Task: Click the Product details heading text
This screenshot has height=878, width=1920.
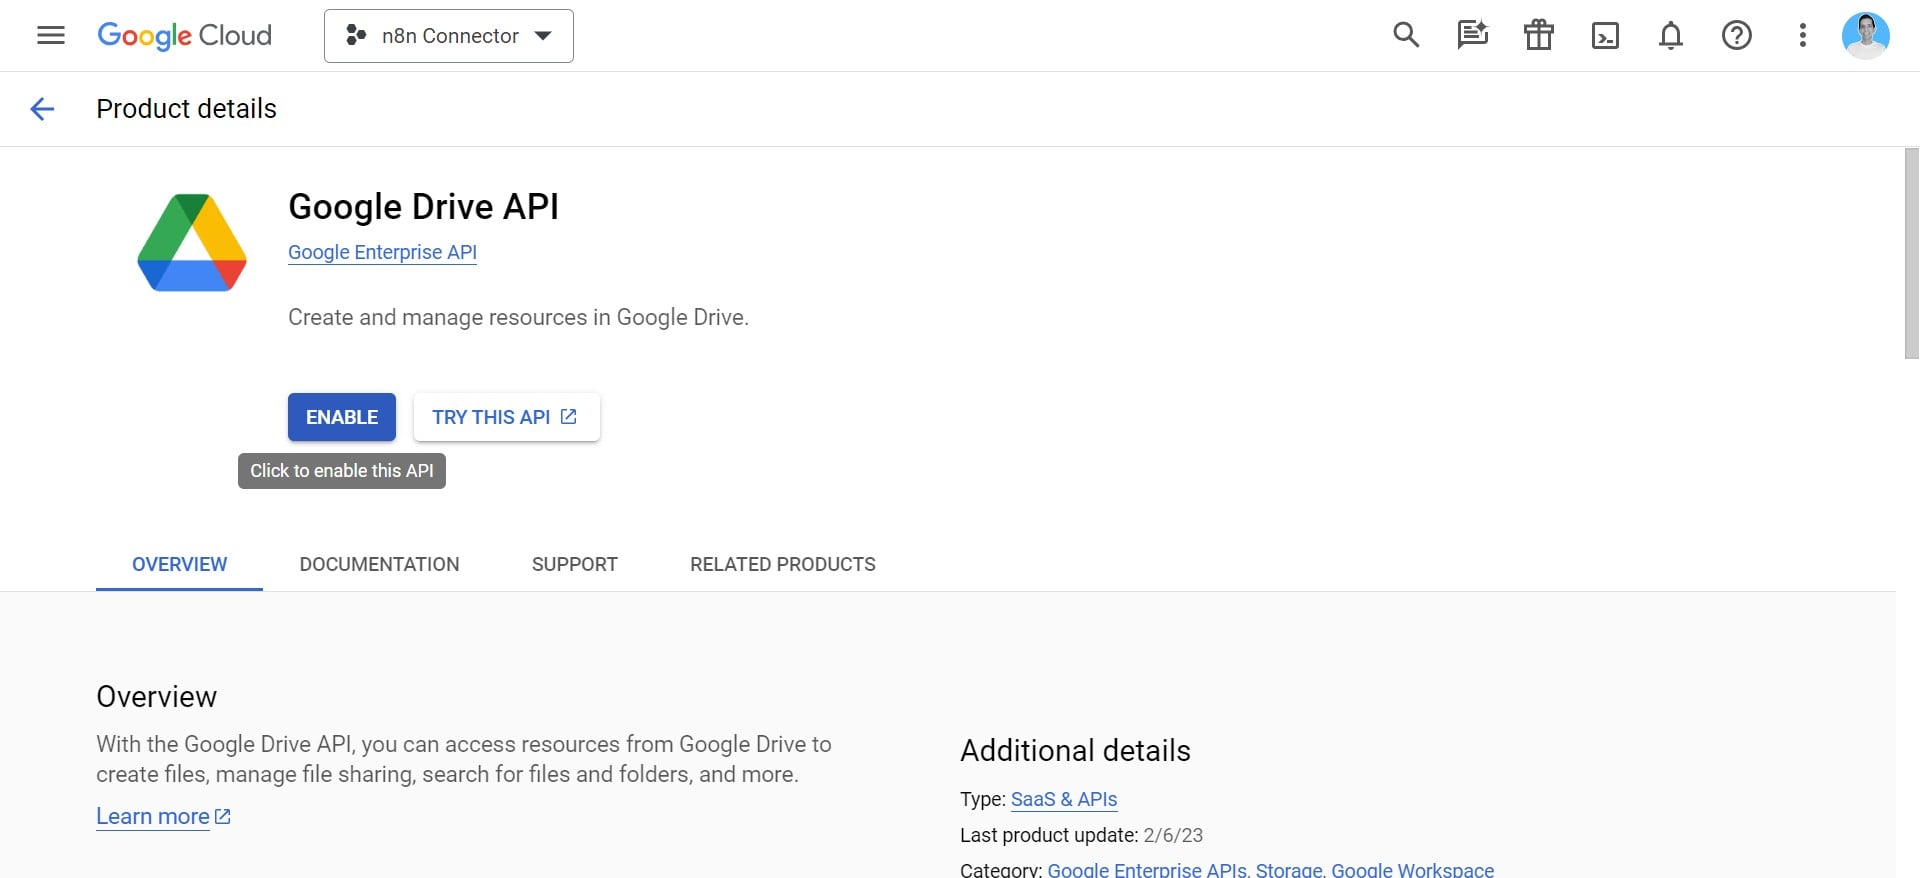Action: 186,108
